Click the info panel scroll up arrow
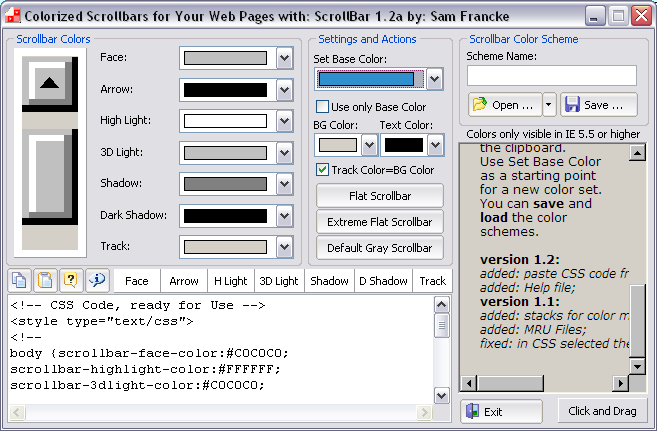 pos(637,153)
